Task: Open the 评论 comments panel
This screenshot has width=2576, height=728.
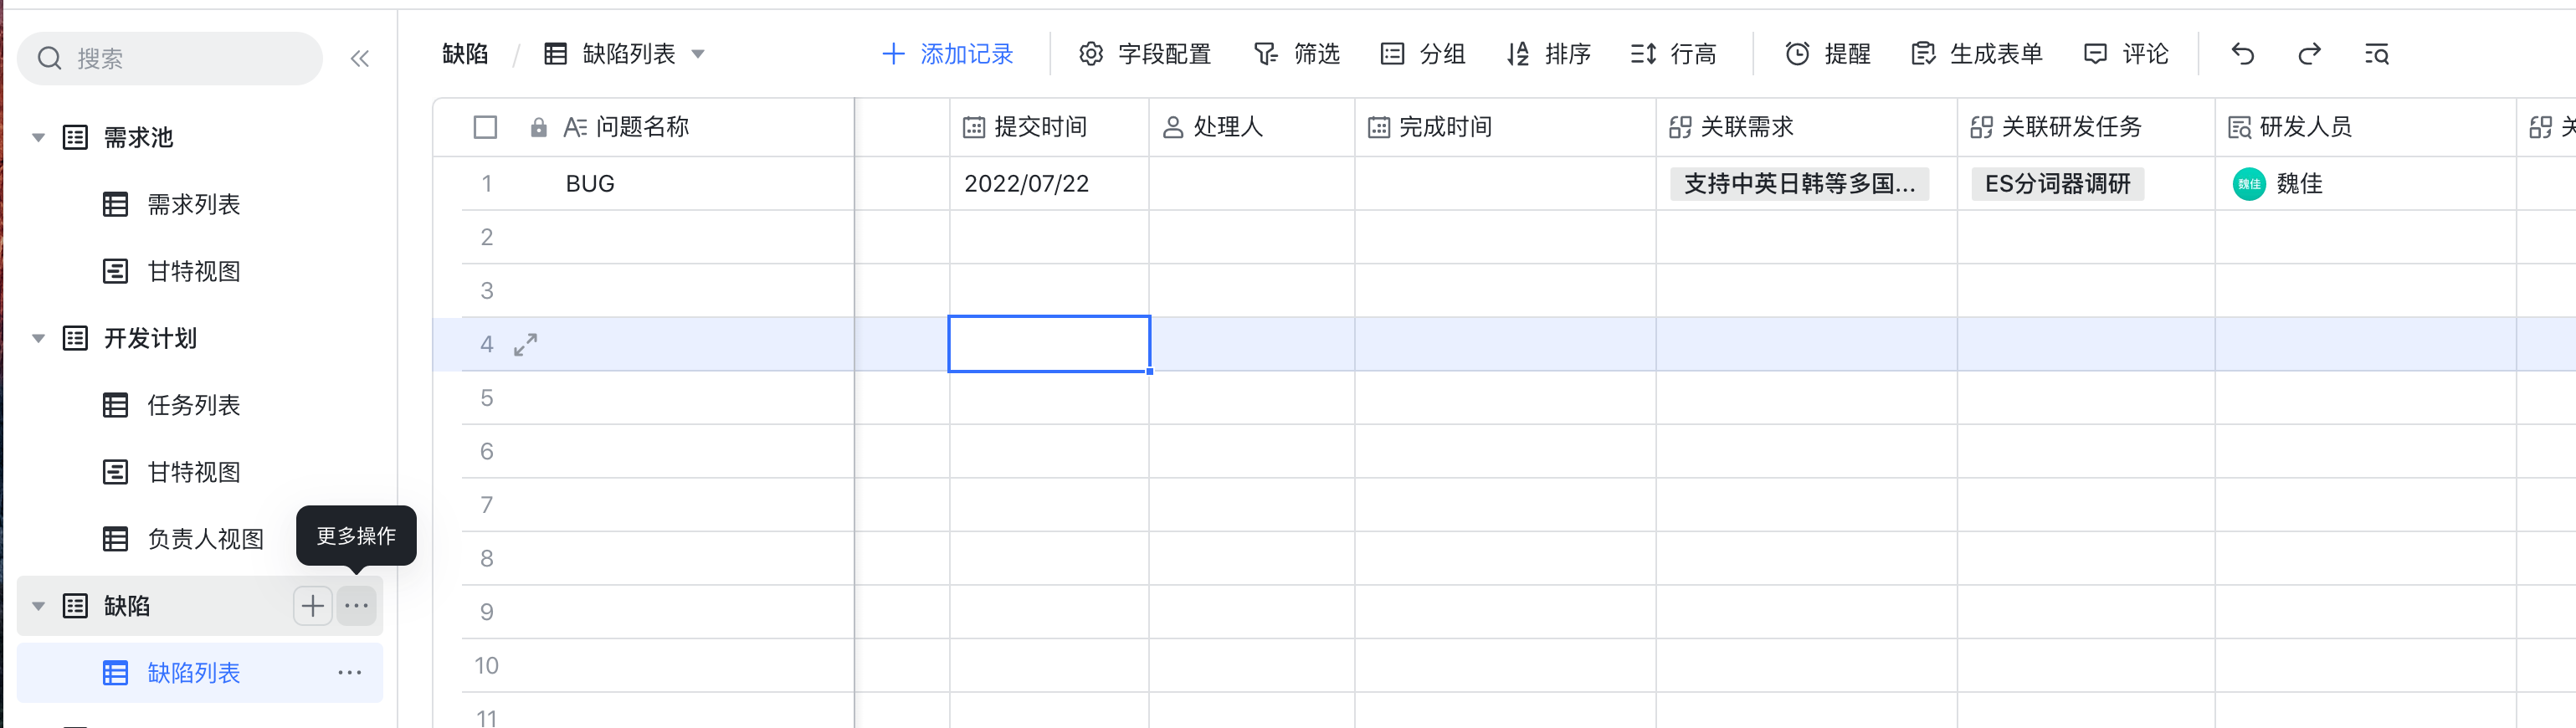Action: pyautogui.click(x=2126, y=54)
